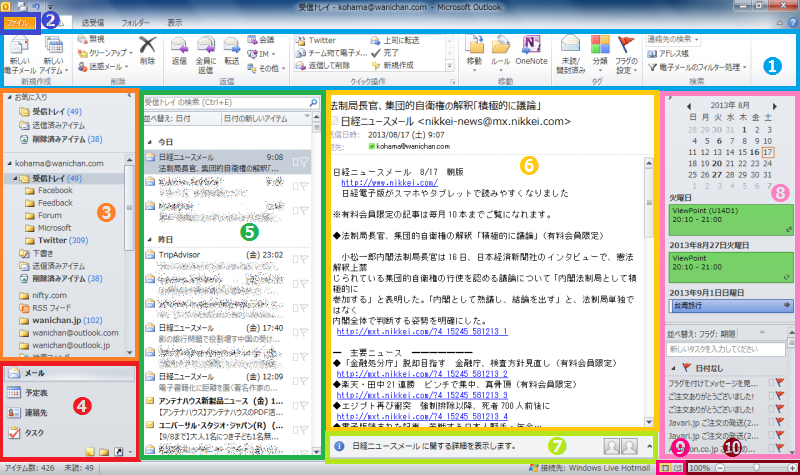Switch to Normal view in status bar
Screen dimensions: 800x475
point(665,468)
